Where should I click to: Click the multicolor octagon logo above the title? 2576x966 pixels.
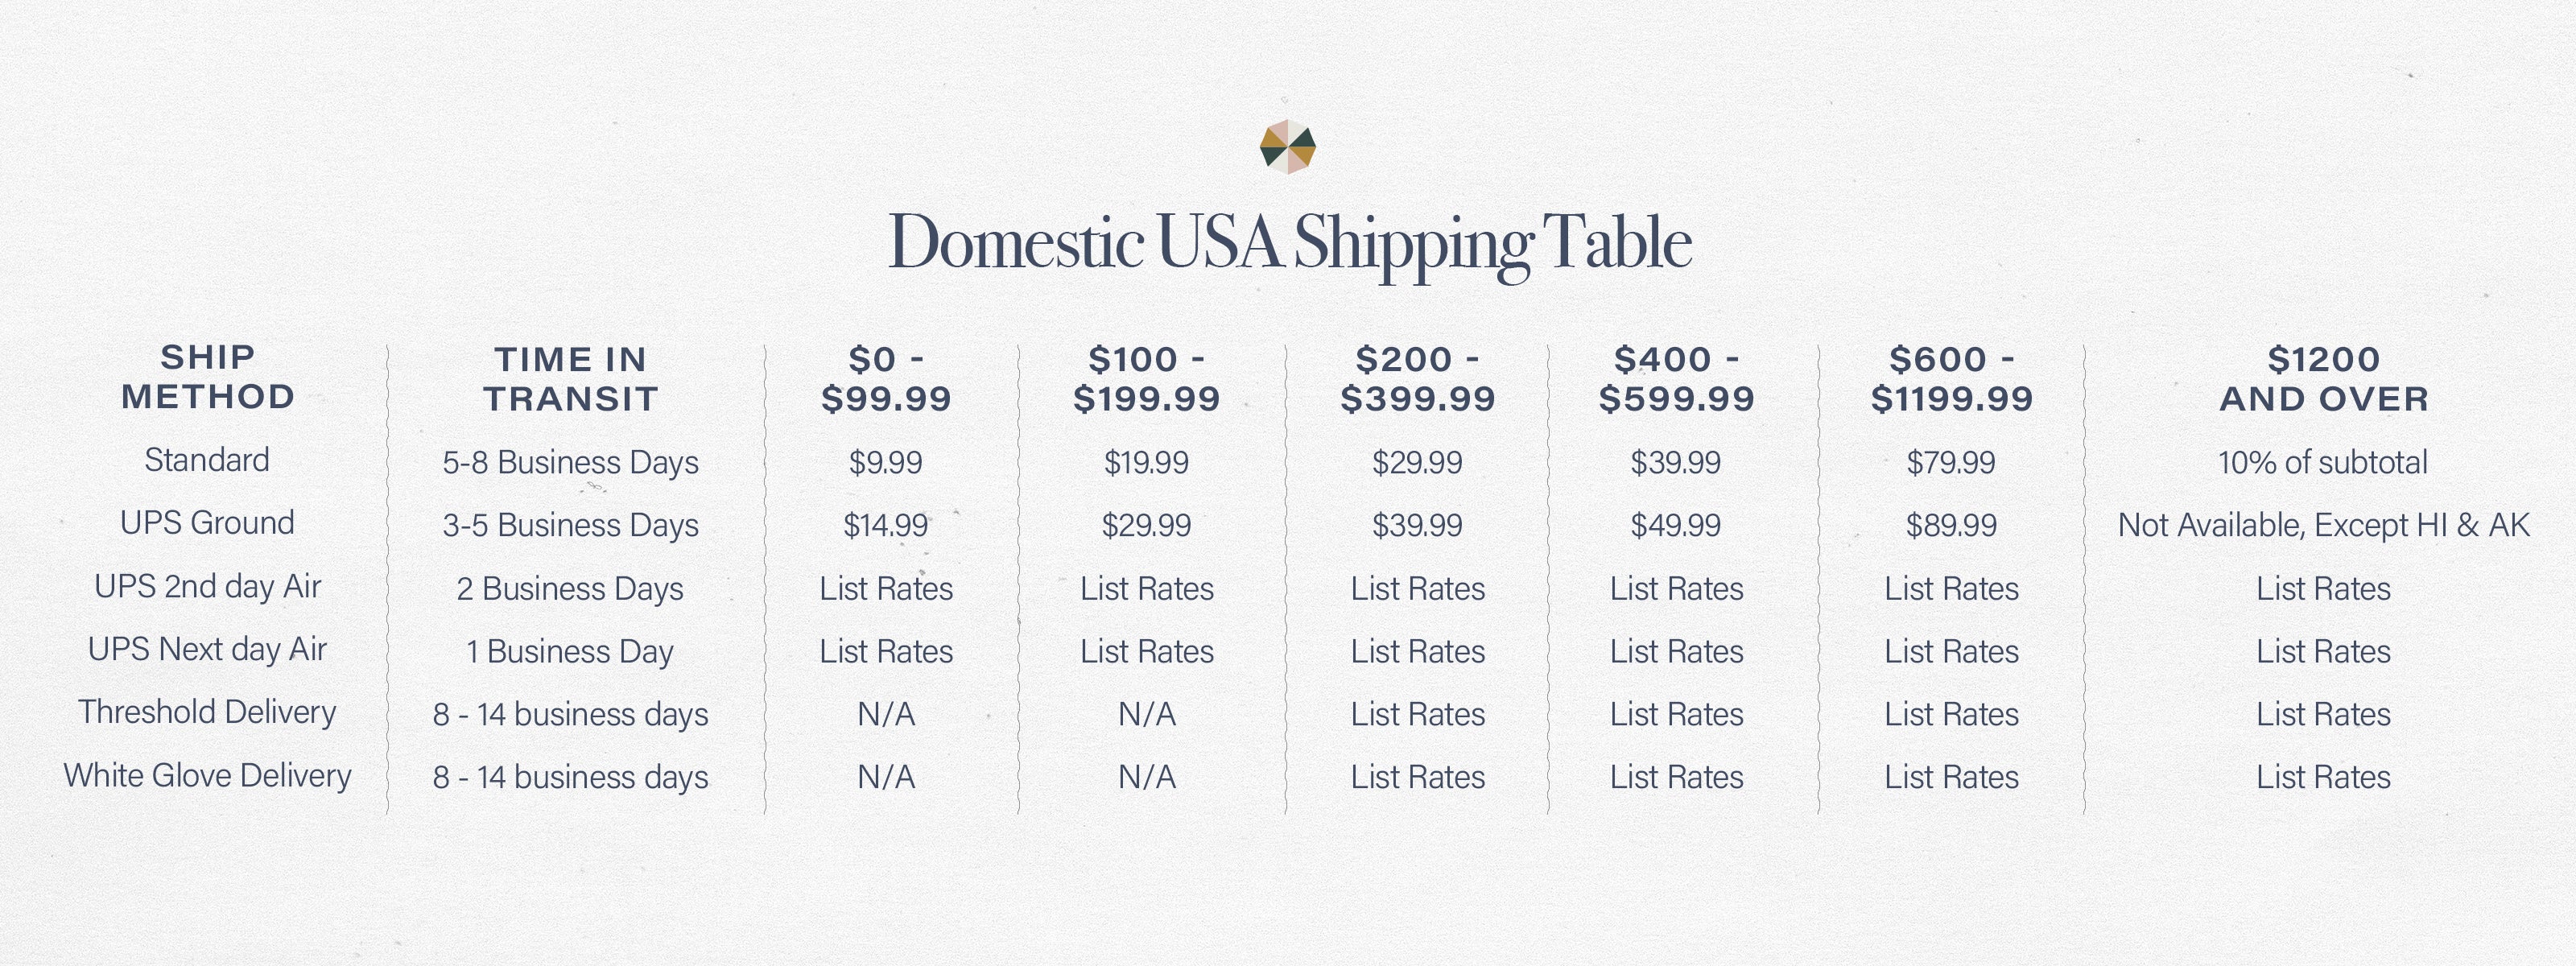pyautogui.click(x=1288, y=147)
